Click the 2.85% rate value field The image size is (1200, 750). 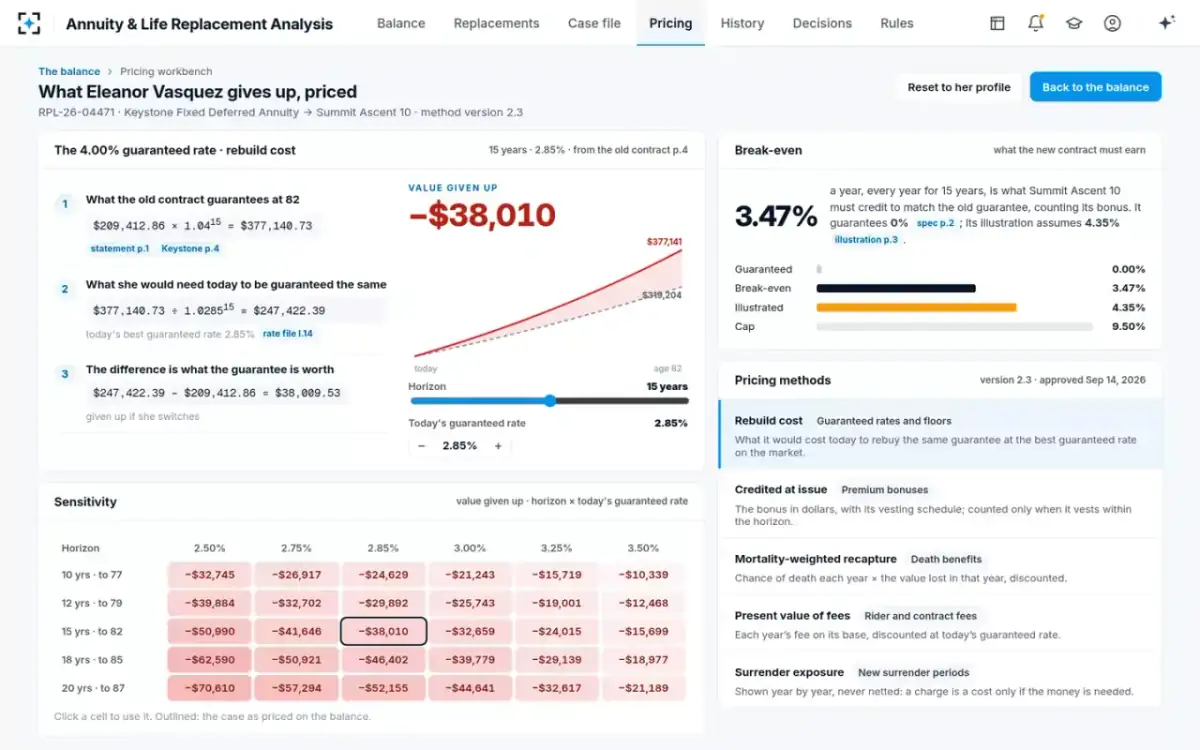coord(460,446)
